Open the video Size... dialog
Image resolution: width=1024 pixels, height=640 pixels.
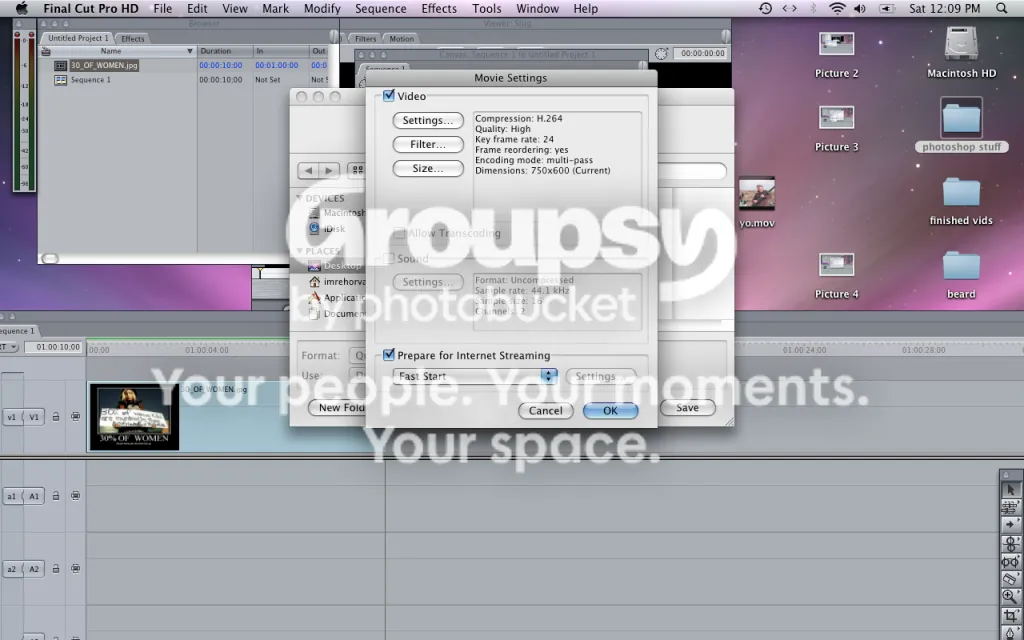[x=428, y=168]
